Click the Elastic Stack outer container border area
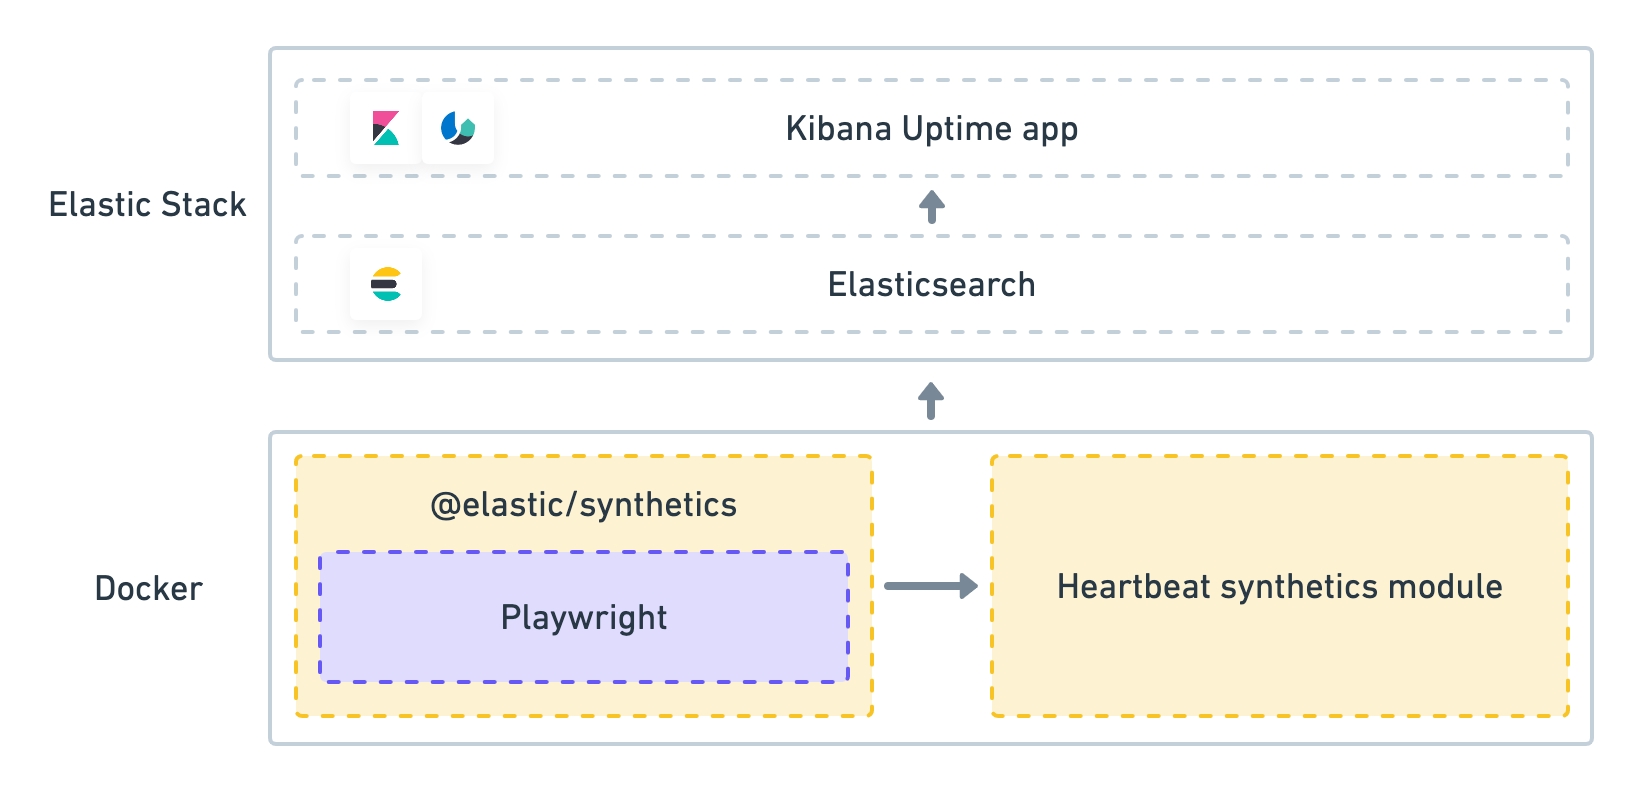 931,346
